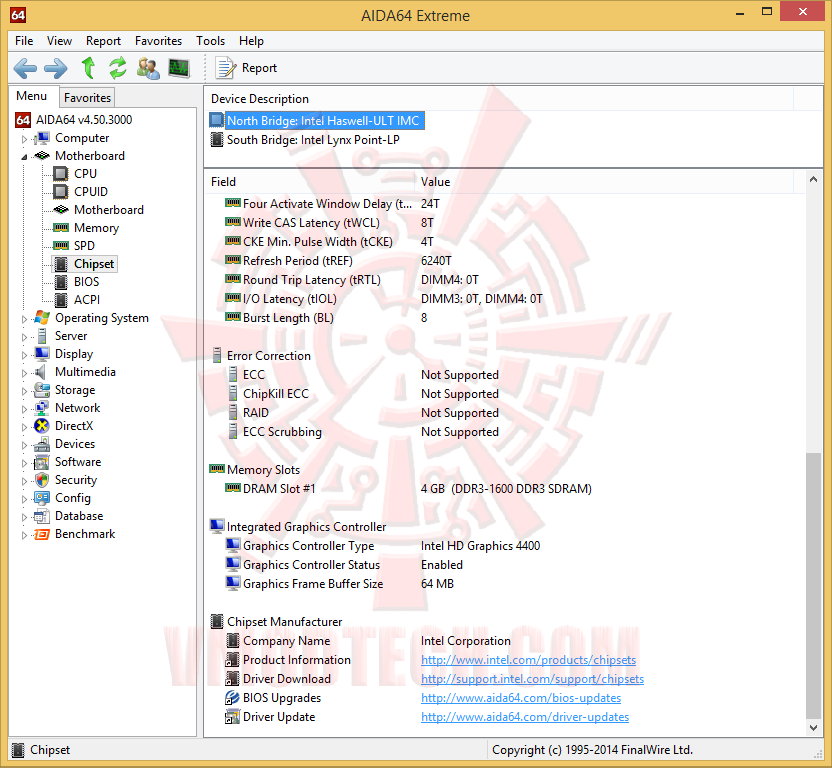Open the Favorites menu
832x768 pixels.
click(158, 41)
